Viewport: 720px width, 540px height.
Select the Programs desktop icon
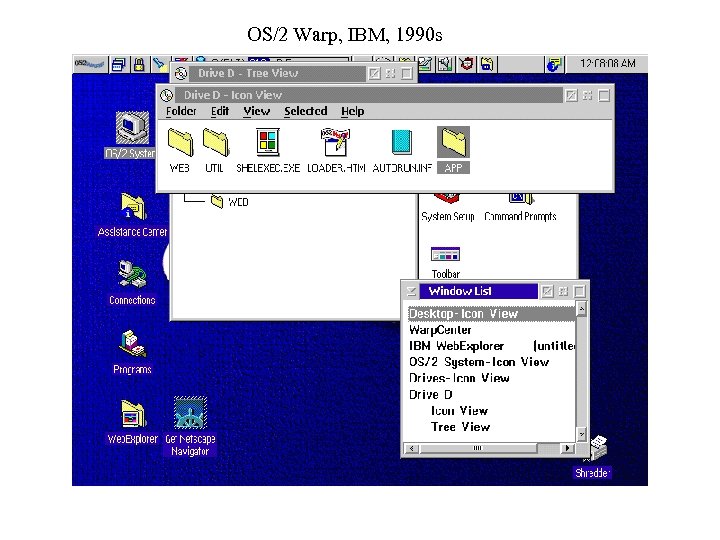(x=132, y=352)
